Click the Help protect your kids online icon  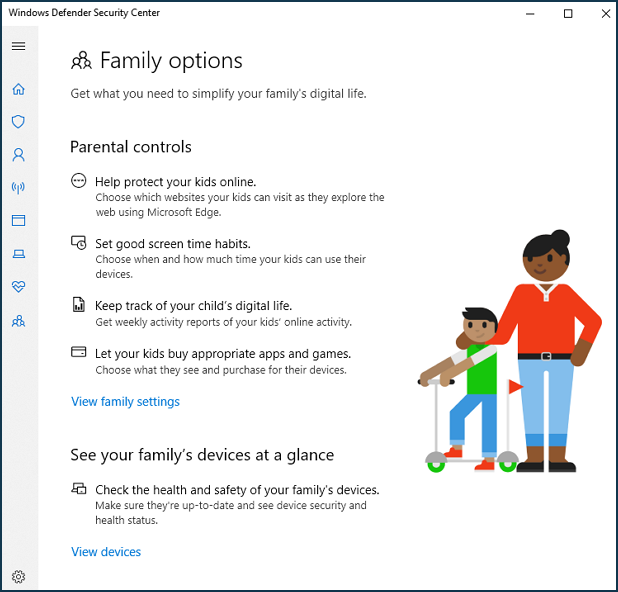78,181
